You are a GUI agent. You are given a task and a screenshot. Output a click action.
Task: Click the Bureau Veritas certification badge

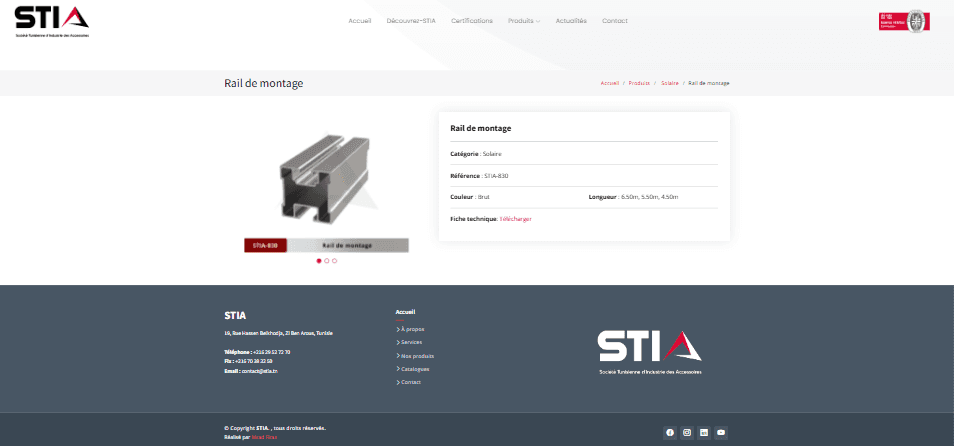(904, 21)
